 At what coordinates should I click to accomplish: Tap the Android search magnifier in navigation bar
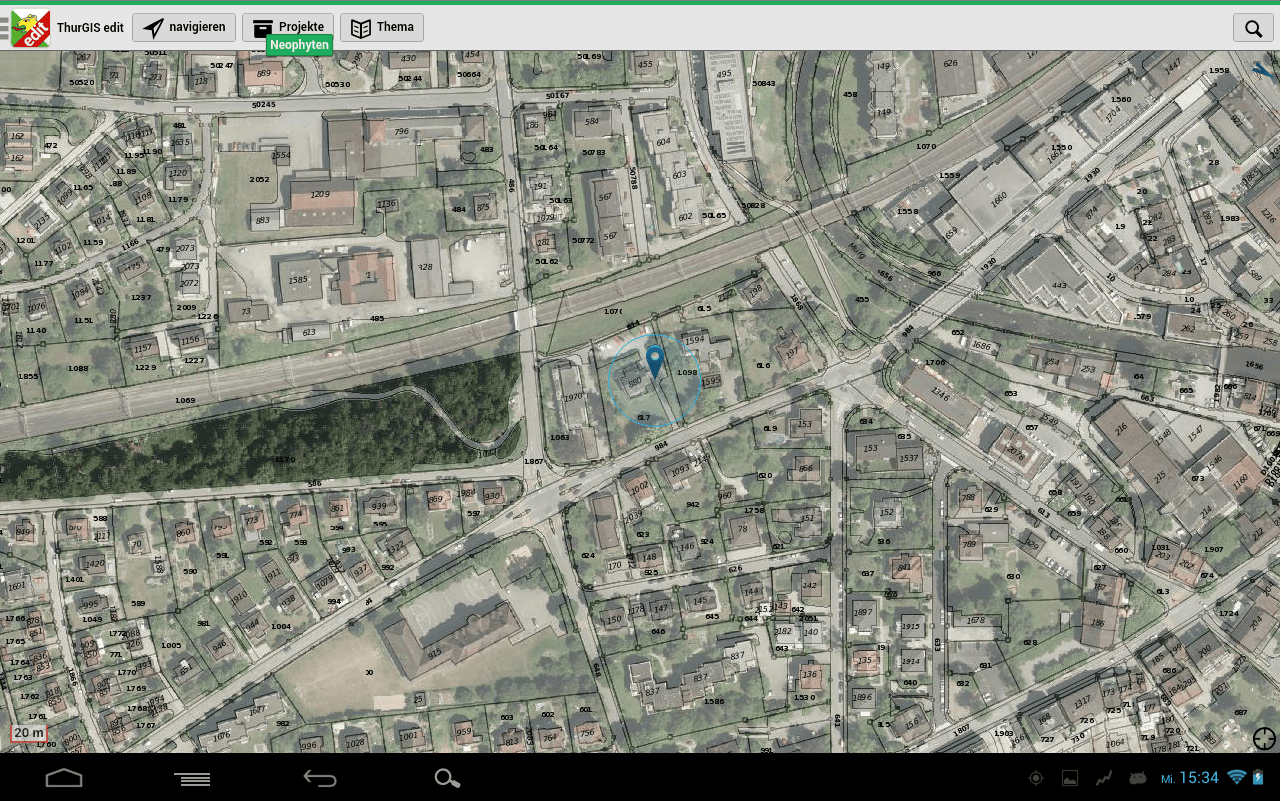coord(447,778)
